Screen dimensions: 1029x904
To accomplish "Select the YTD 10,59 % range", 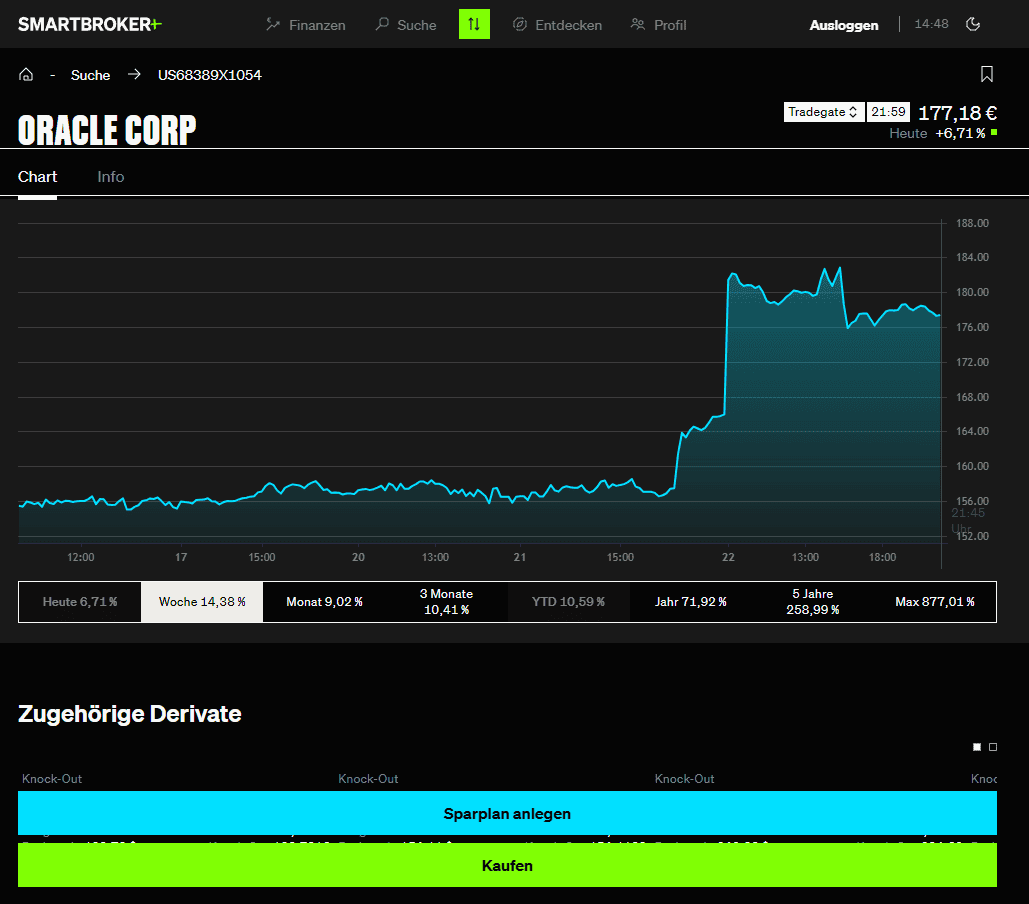I will [568, 602].
